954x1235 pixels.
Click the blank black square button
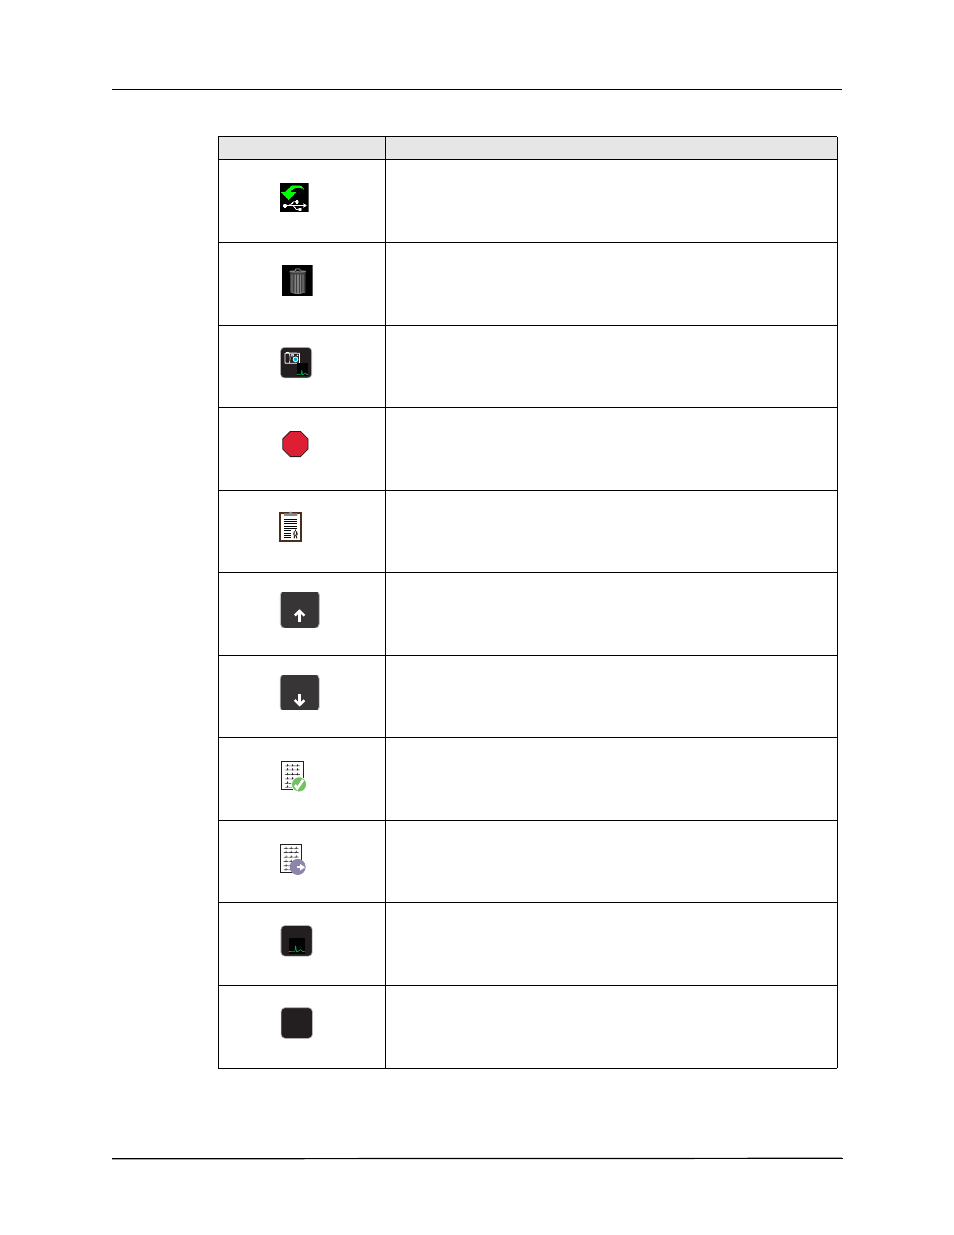297,1023
